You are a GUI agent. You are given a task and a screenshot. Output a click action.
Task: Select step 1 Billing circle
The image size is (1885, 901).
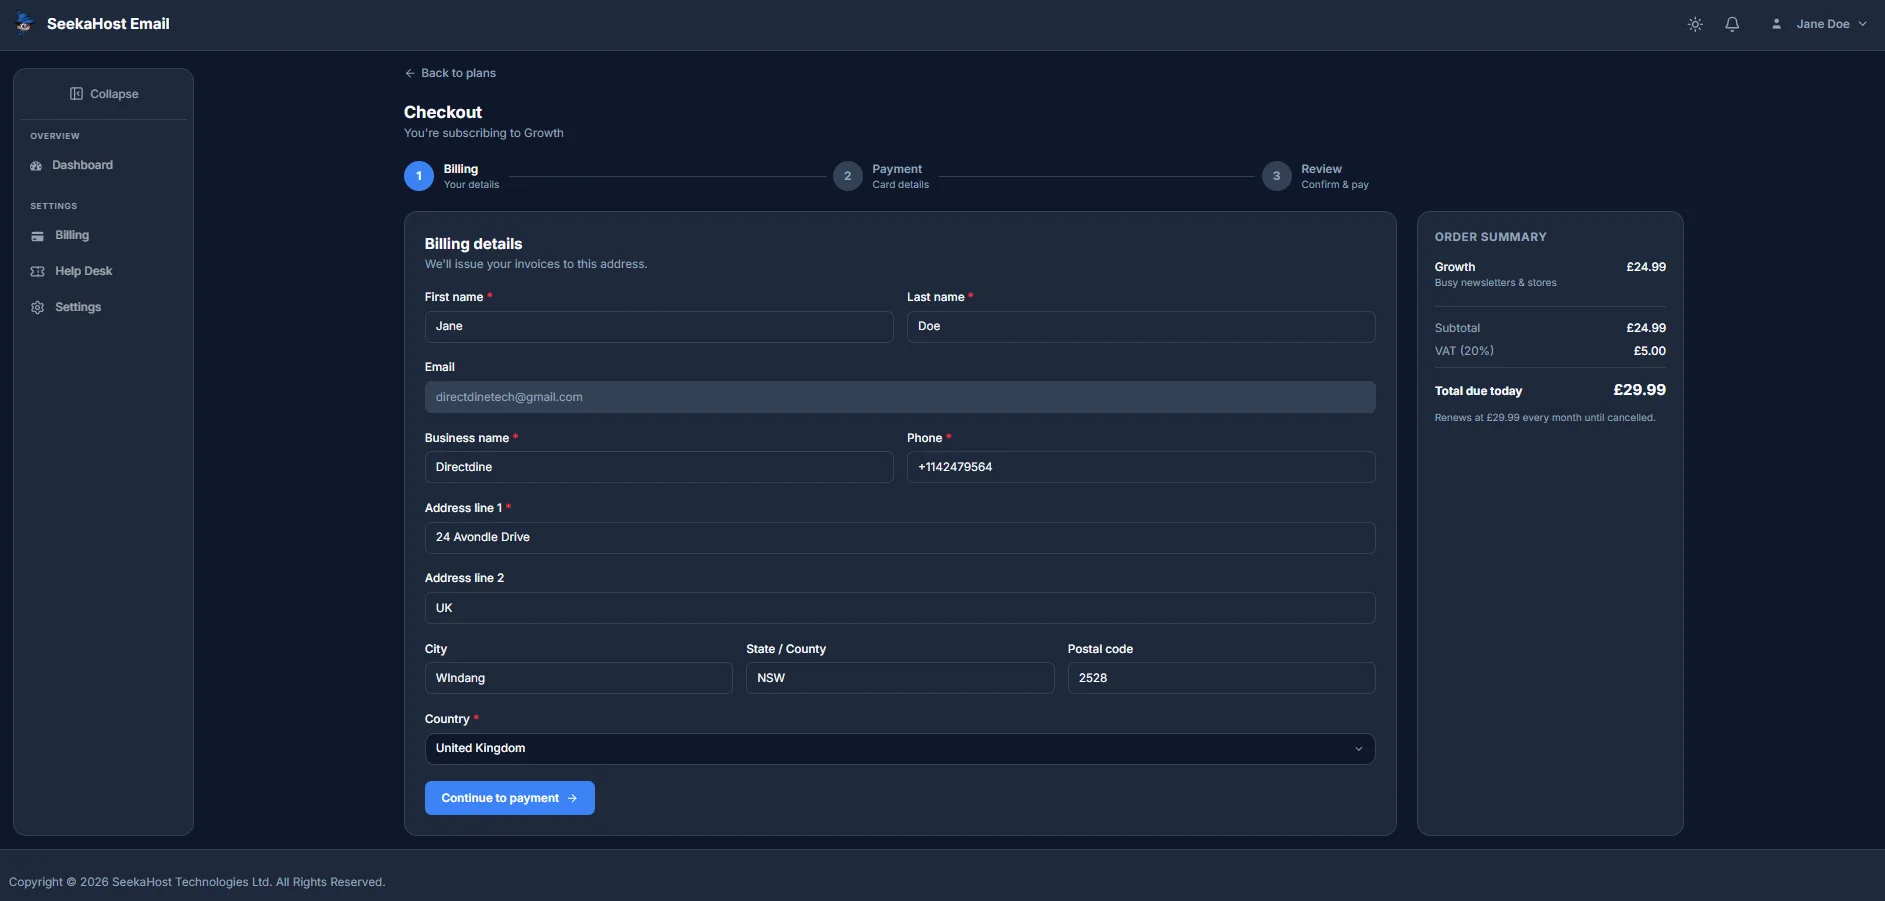[x=419, y=176]
